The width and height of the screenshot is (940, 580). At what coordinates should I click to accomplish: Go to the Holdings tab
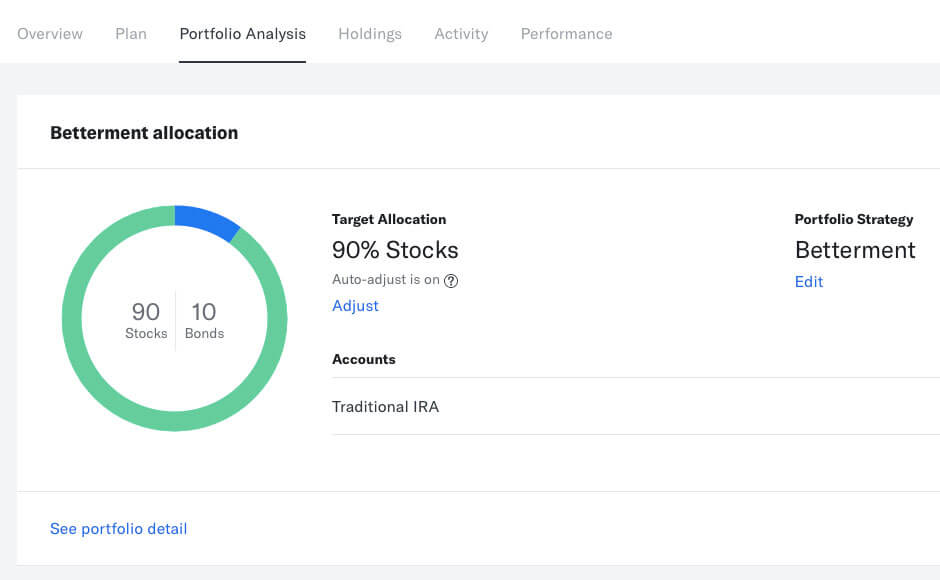[x=370, y=34]
